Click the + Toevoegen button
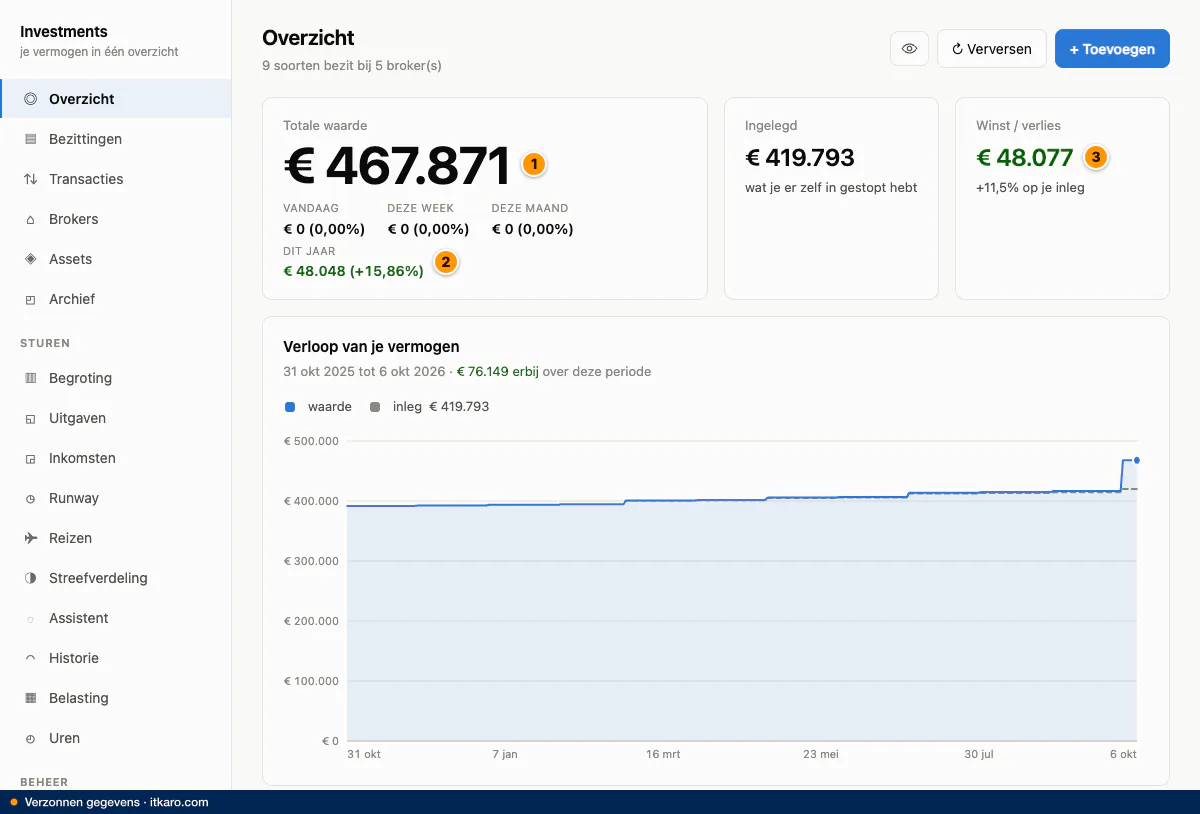 pos(1112,48)
